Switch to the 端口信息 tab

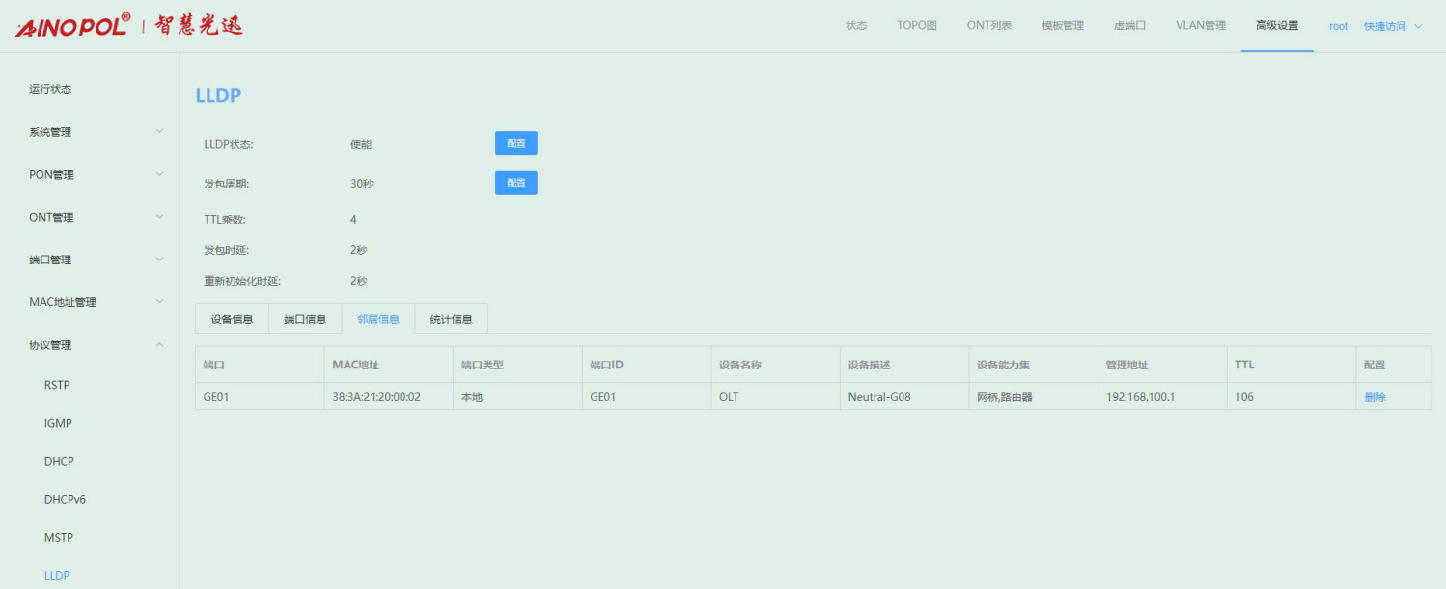point(305,319)
